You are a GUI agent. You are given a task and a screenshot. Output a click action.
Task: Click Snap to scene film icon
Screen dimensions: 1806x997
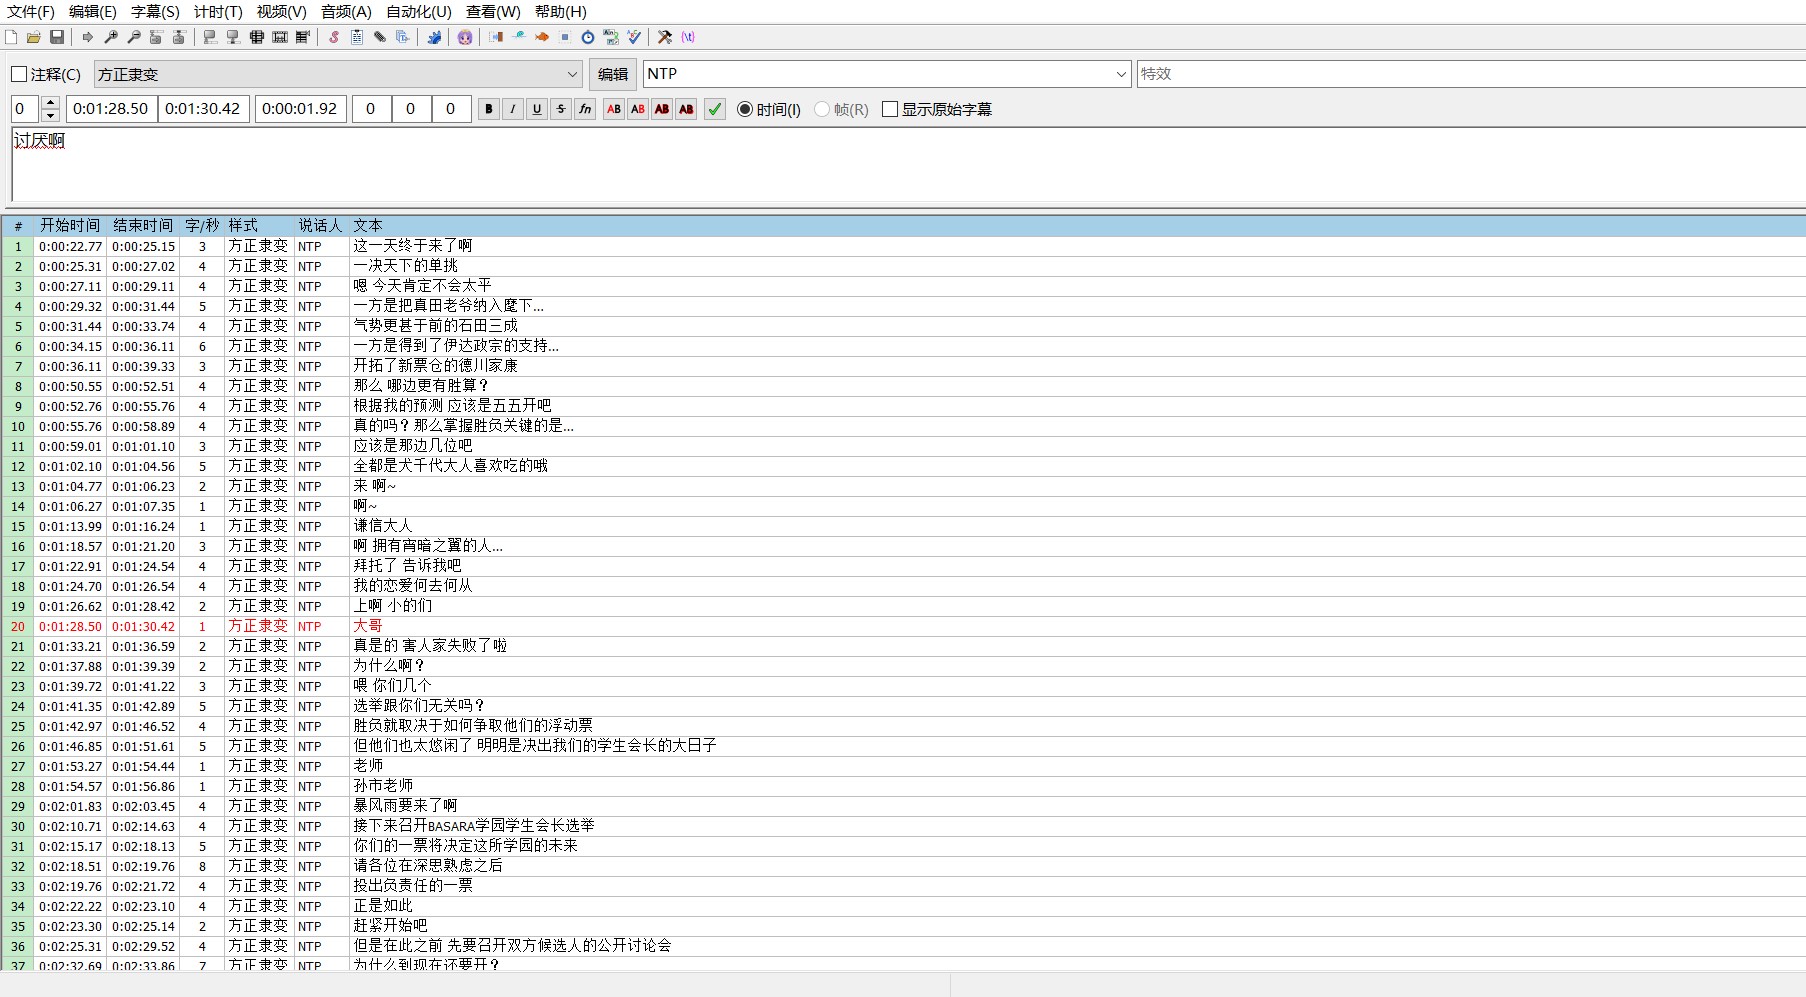[280, 37]
